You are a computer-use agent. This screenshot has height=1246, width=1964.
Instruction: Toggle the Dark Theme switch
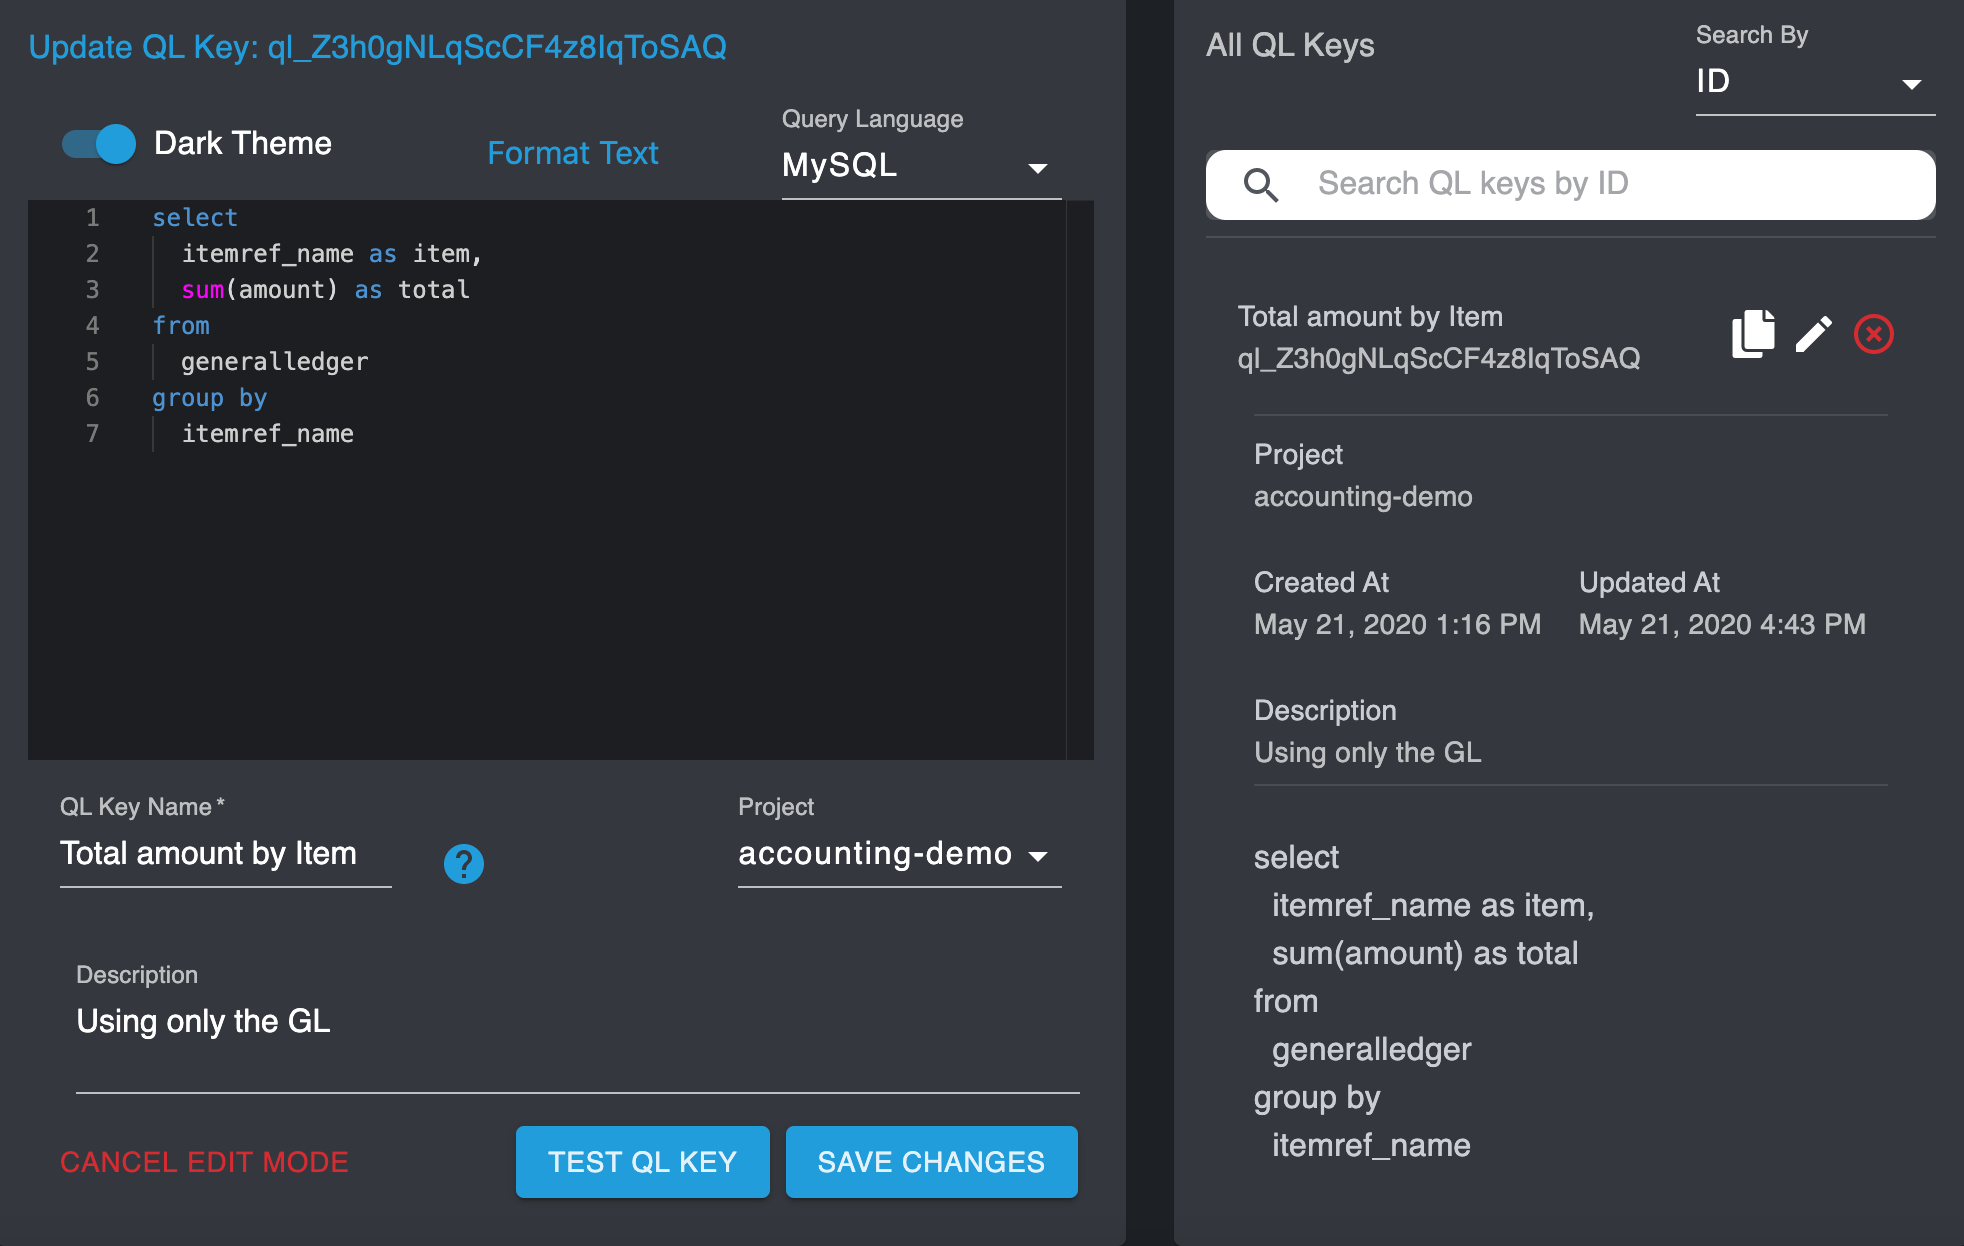(99, 144)
